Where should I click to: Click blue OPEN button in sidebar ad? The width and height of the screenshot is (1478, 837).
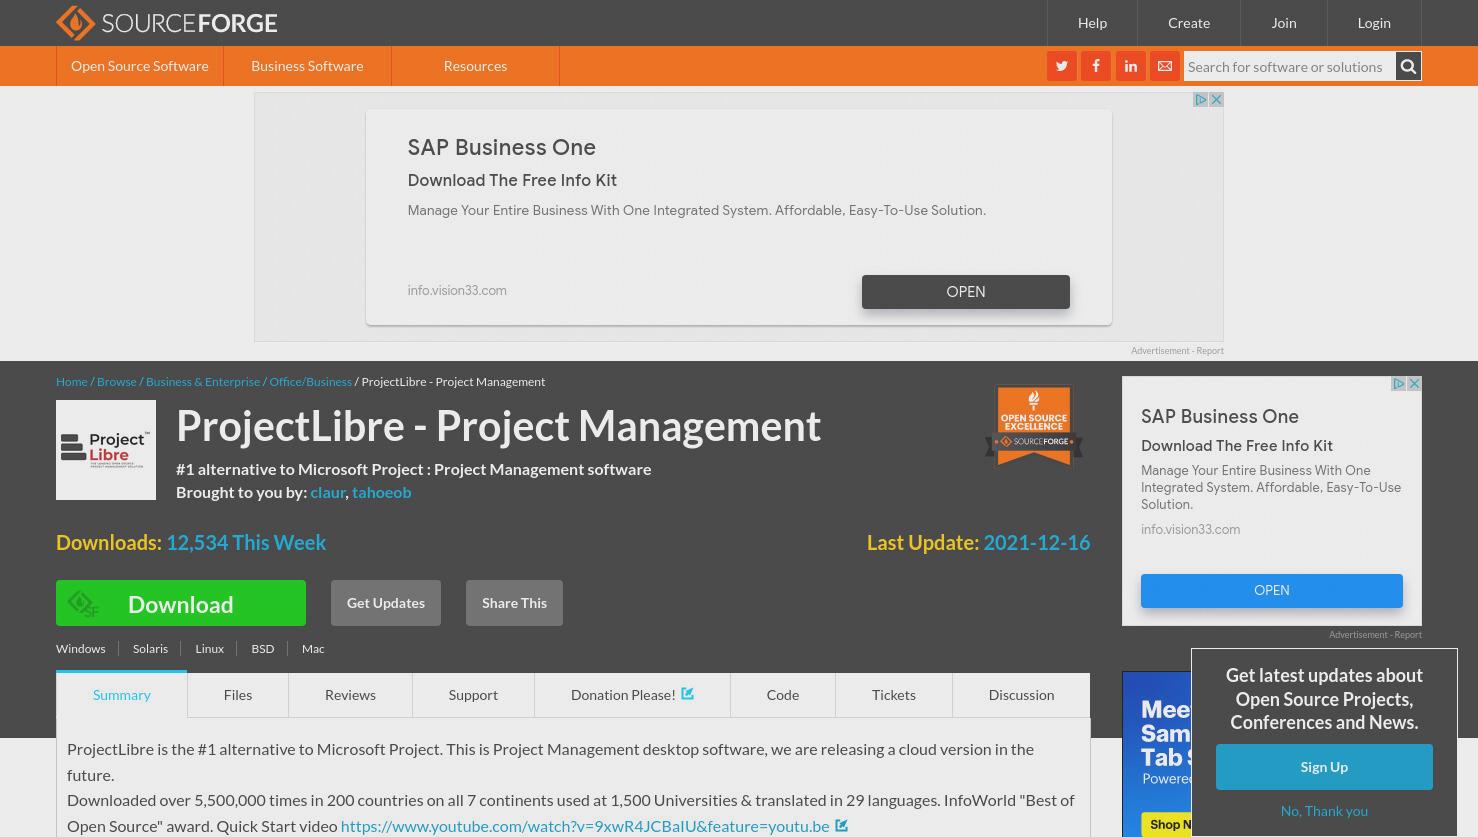[x=1272, y=590]
